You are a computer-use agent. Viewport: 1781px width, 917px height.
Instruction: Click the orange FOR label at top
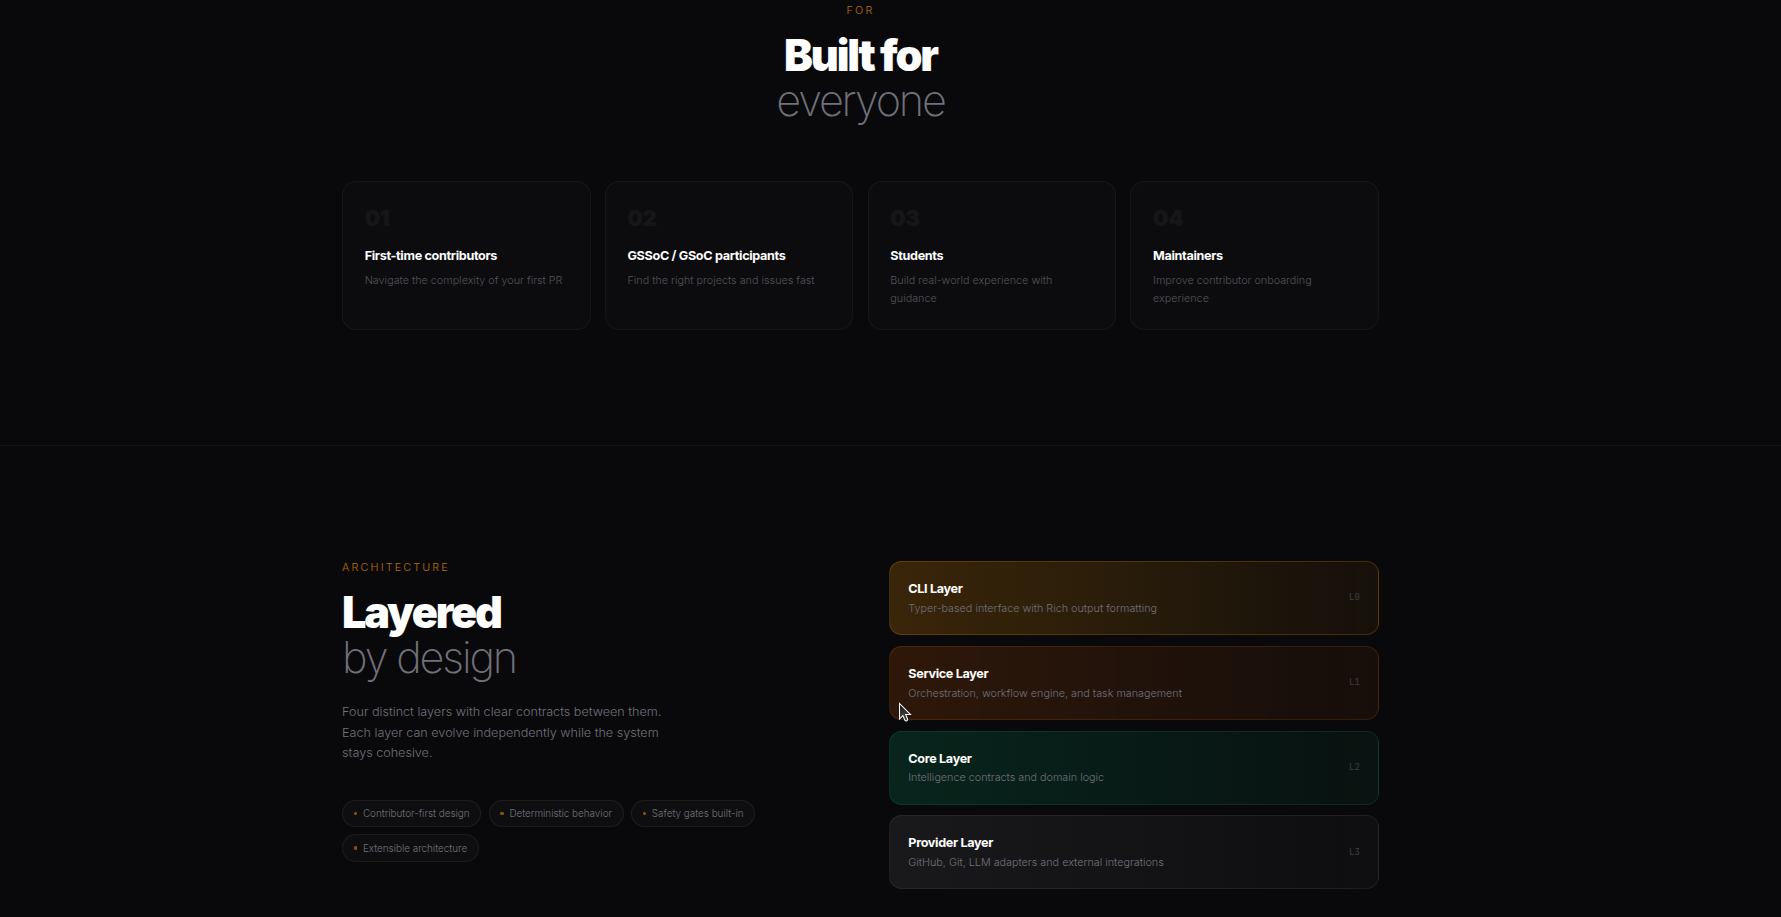(860, 10)
